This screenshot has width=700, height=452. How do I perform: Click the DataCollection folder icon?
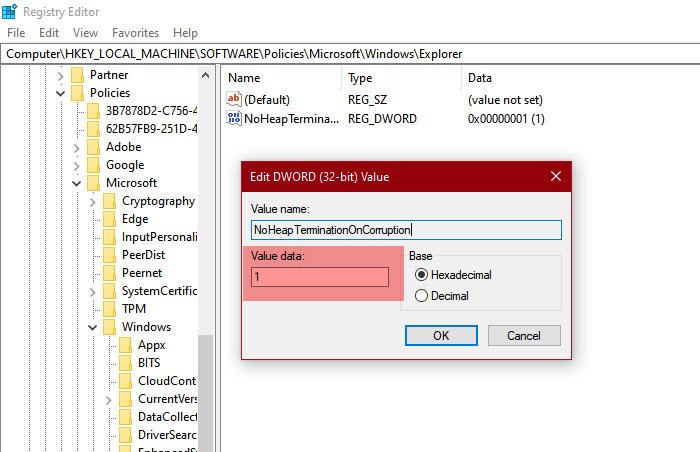point(126,417)
